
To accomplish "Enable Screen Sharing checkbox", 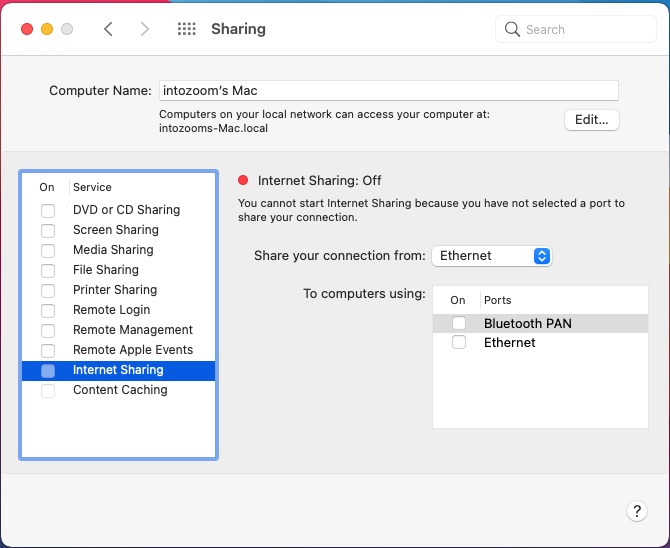I will pyautogui.click(x=48, y=230).
